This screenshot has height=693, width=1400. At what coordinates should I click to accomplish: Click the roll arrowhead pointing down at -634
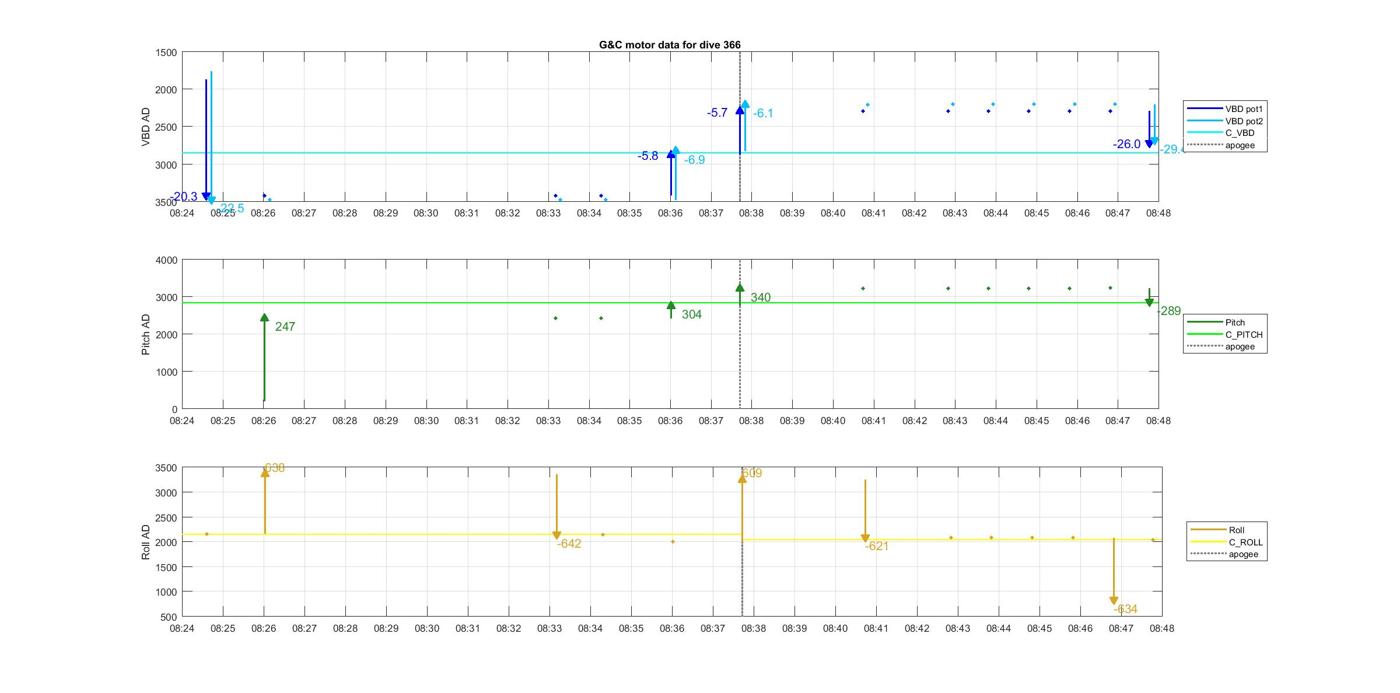click(1114, 601)
